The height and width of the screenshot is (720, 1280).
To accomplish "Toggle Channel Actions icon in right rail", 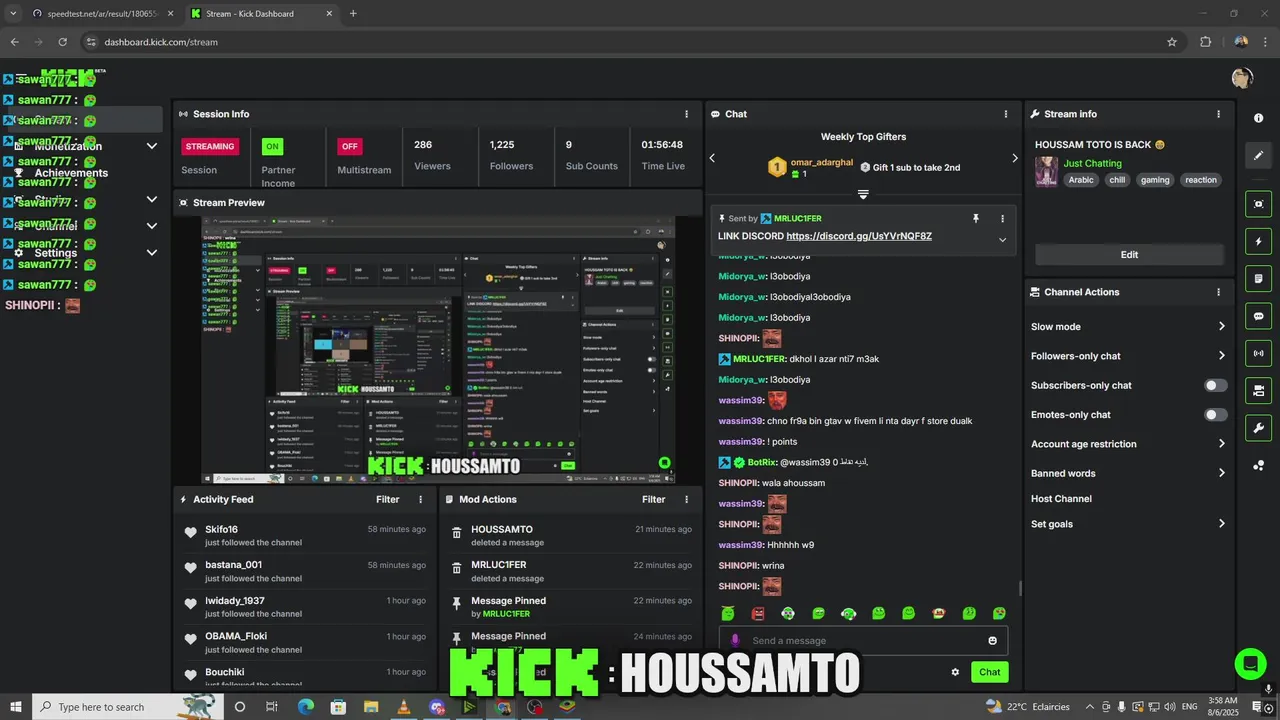I will (x=1258, y=390).
